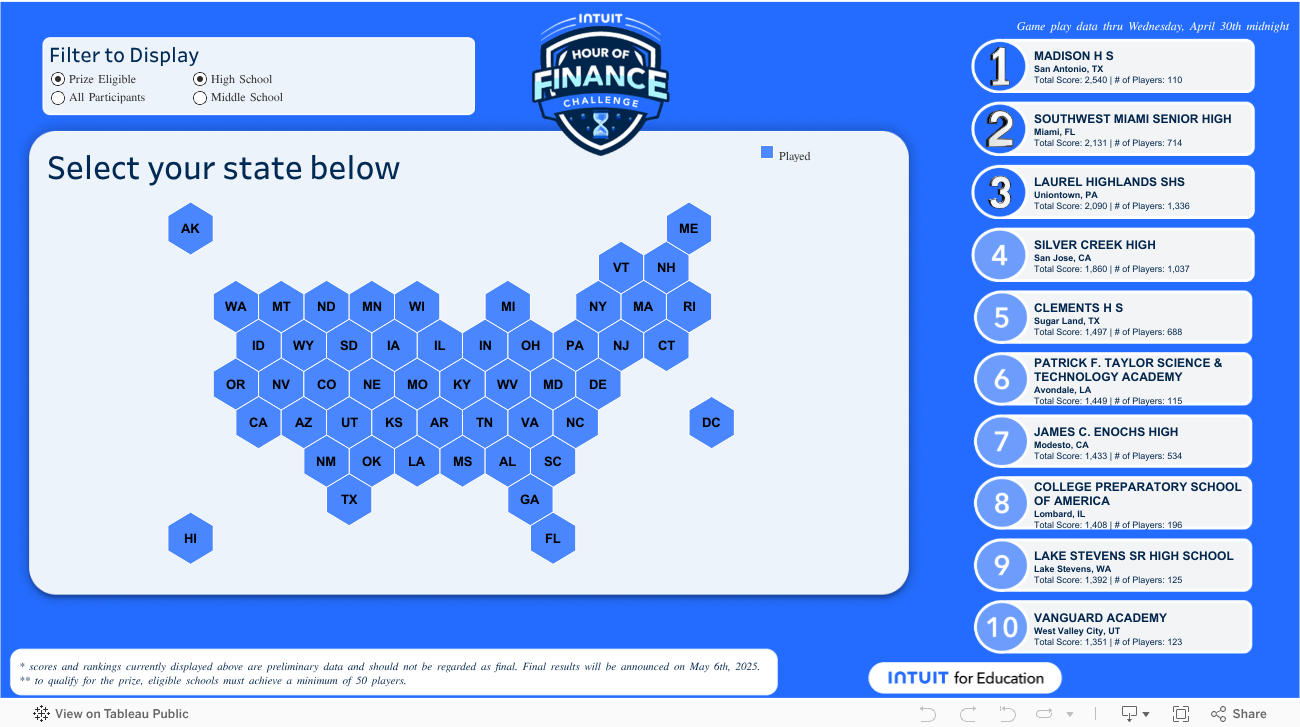Select the High School radio button
The width and height of the screenshot is (1300, 727).
click(200, 79)
